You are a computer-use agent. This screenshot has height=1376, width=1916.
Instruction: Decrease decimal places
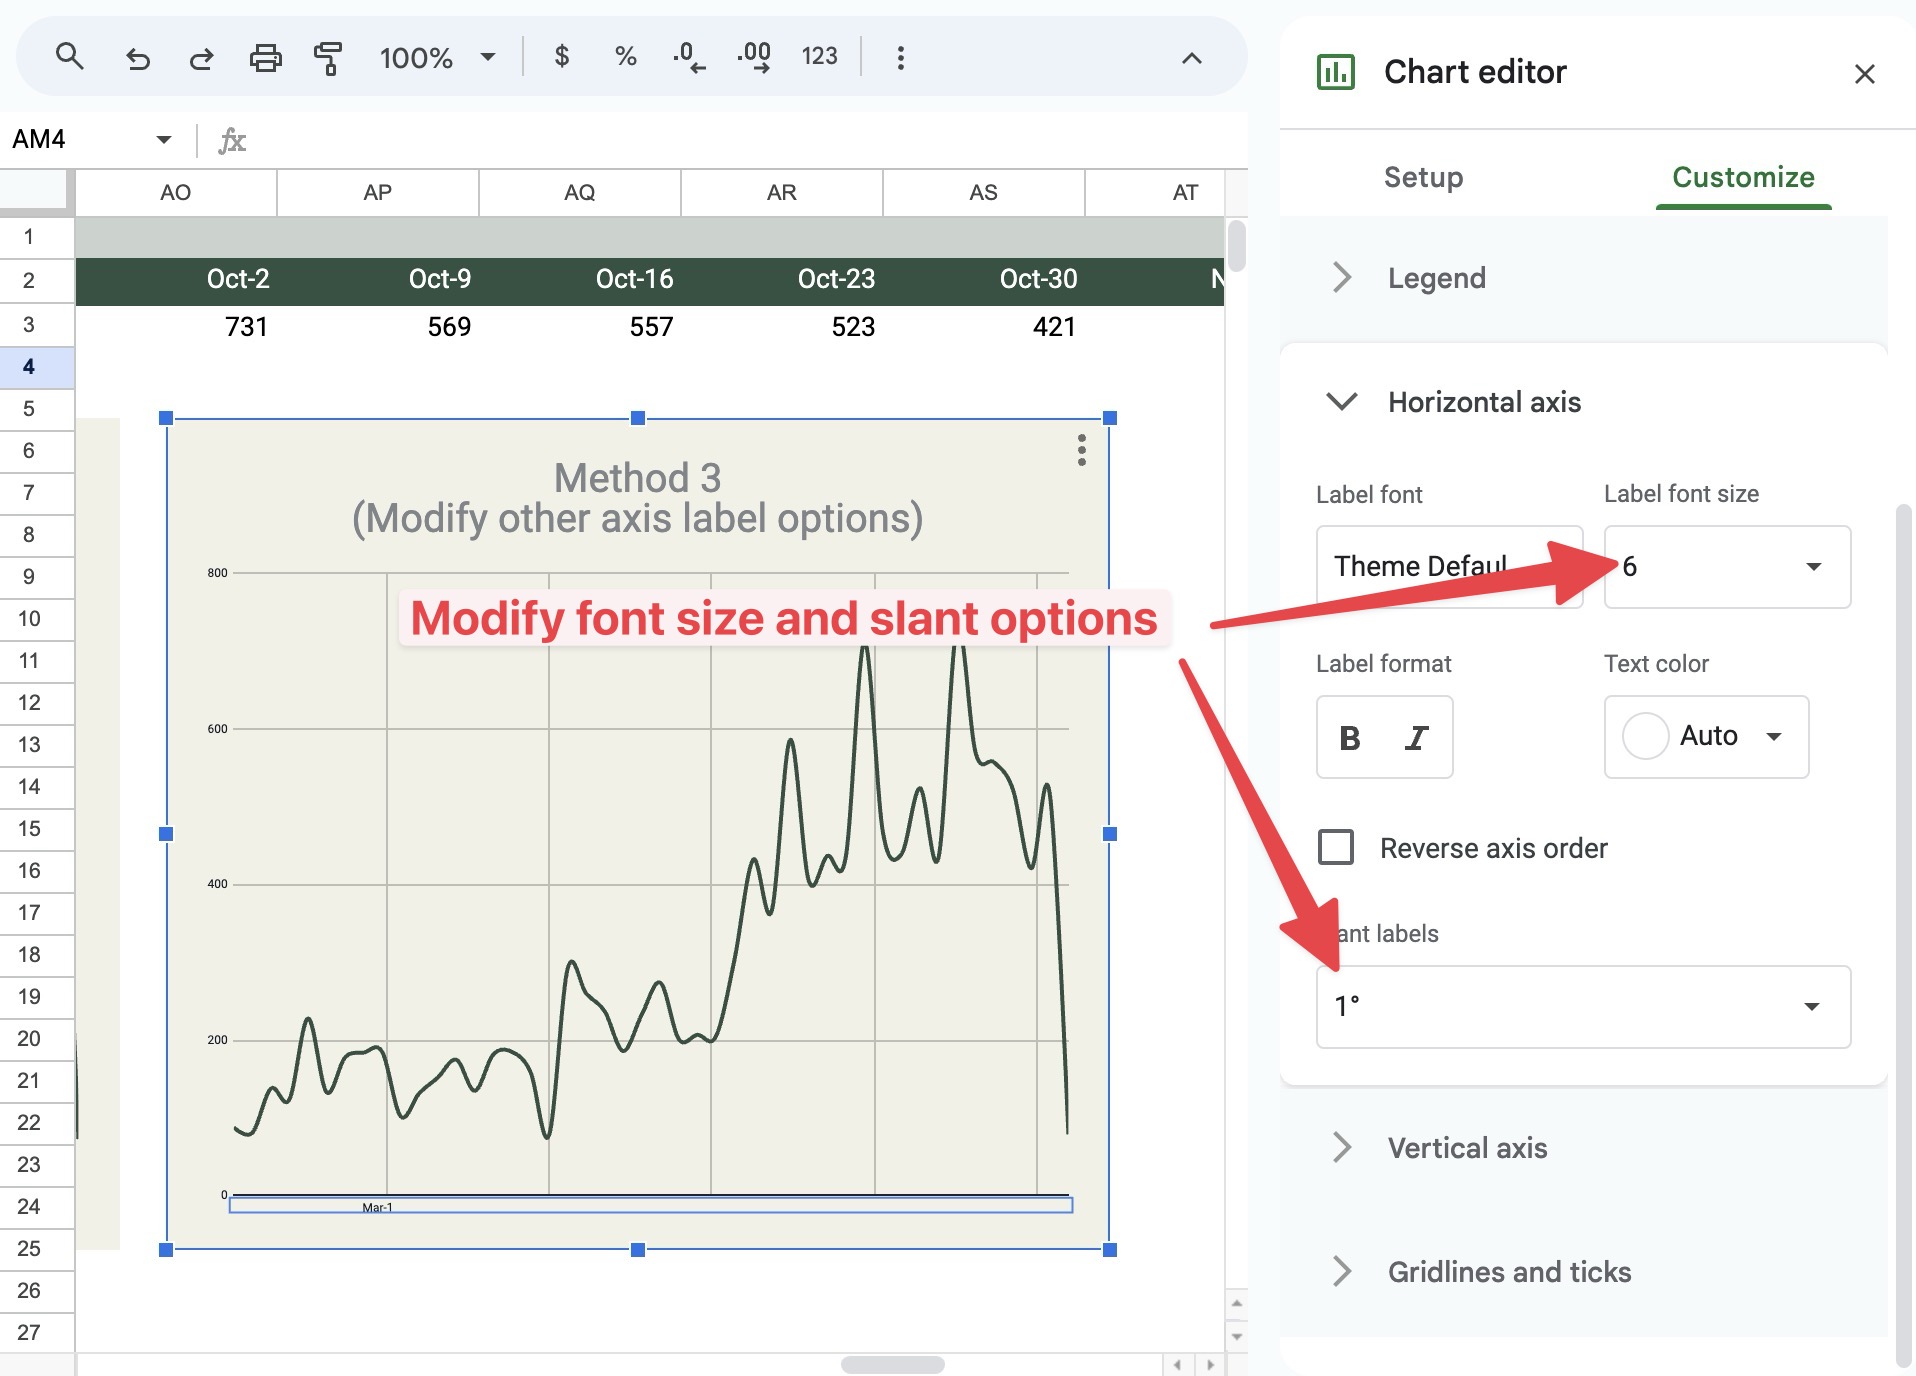tap(687, 57)
